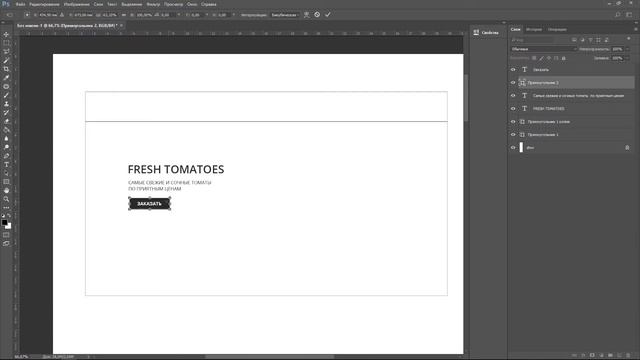Select the Clone Stamp tool
The height and width of the screenshot is (360, 640).
coord(6,104)
